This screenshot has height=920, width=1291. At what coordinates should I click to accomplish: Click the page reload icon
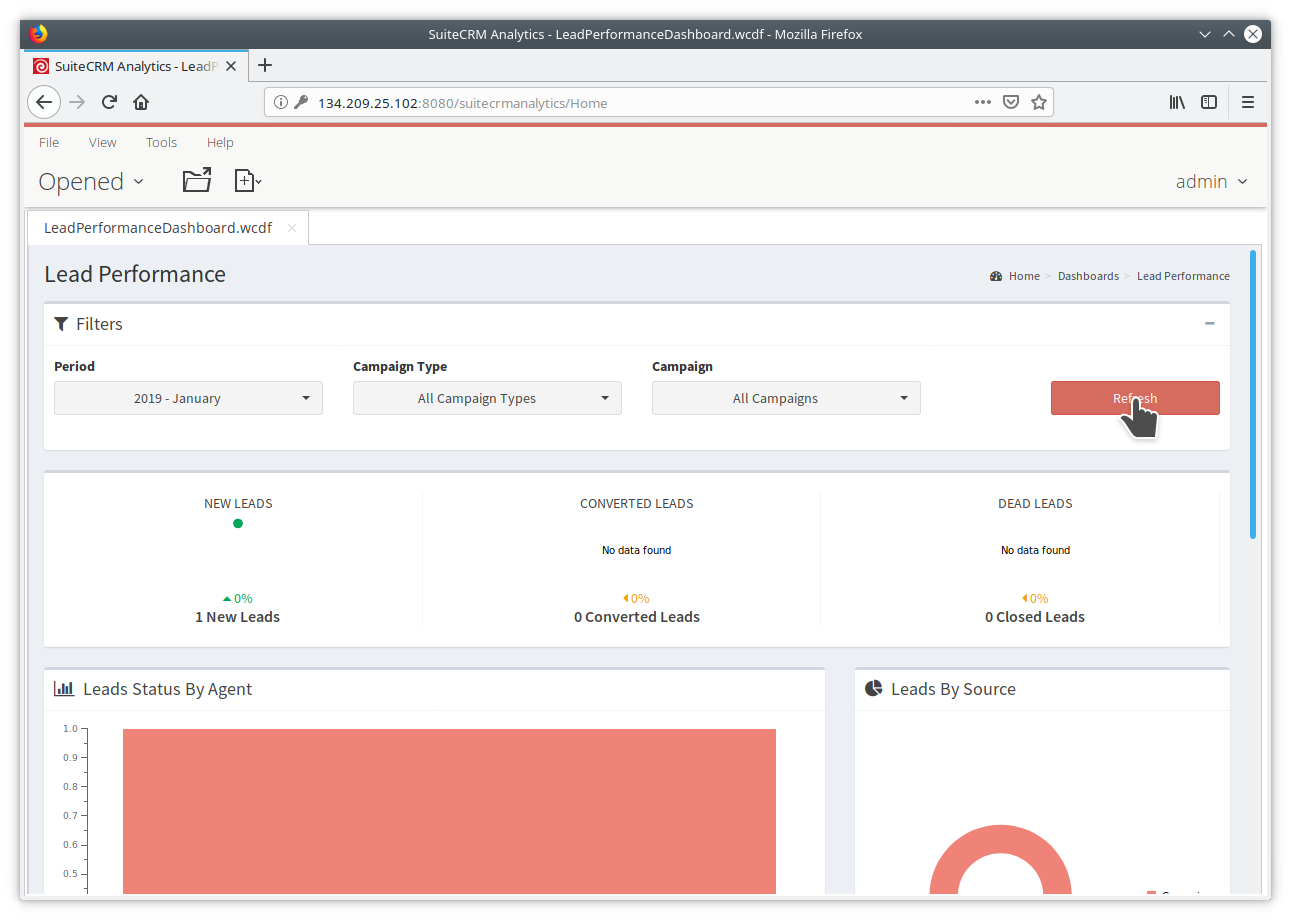(108, 102)
